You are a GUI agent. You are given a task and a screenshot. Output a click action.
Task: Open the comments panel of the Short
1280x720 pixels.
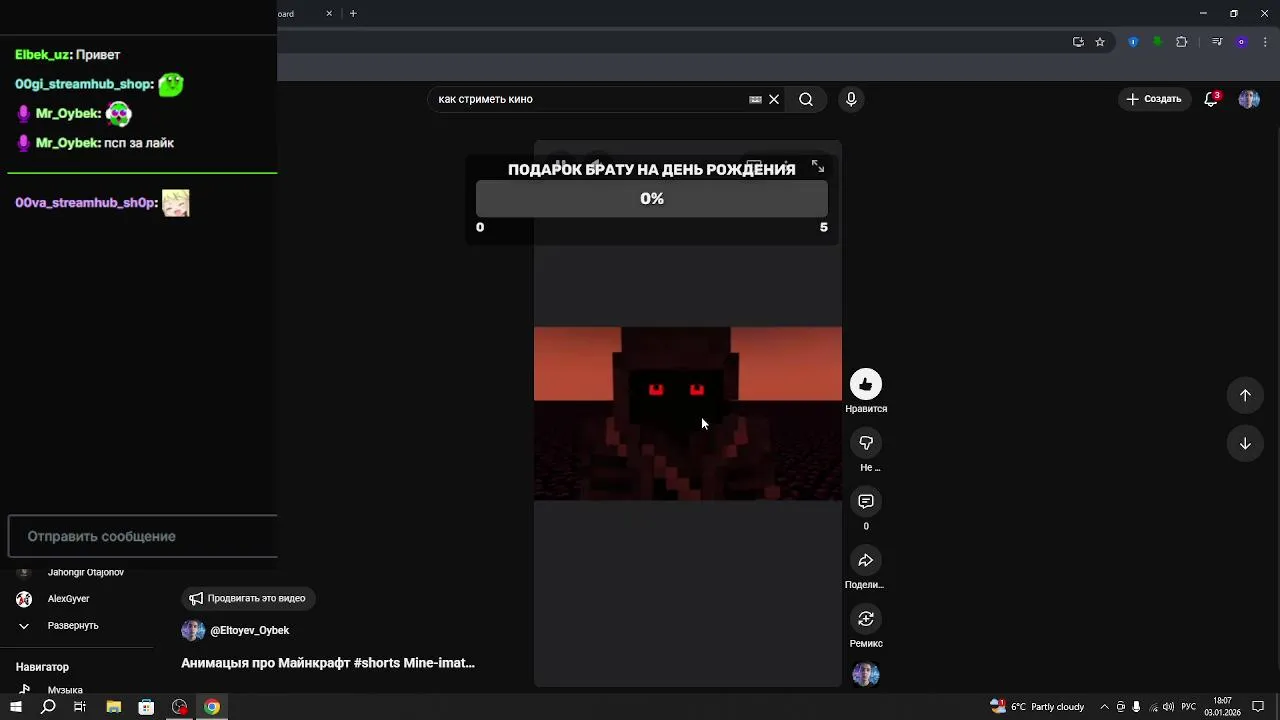[x=866, y=501]
